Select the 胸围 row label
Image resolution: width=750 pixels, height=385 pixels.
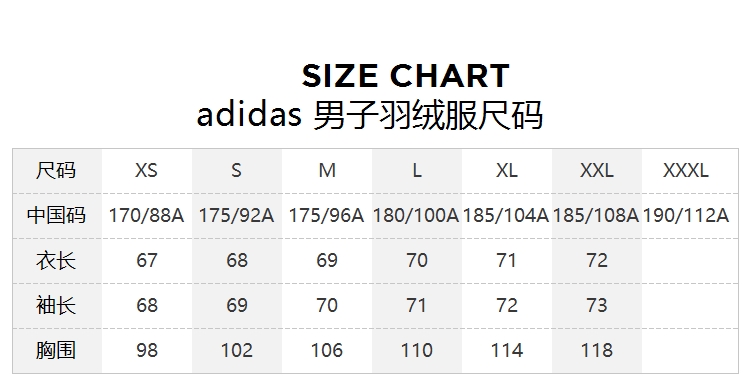click(56, 350)
